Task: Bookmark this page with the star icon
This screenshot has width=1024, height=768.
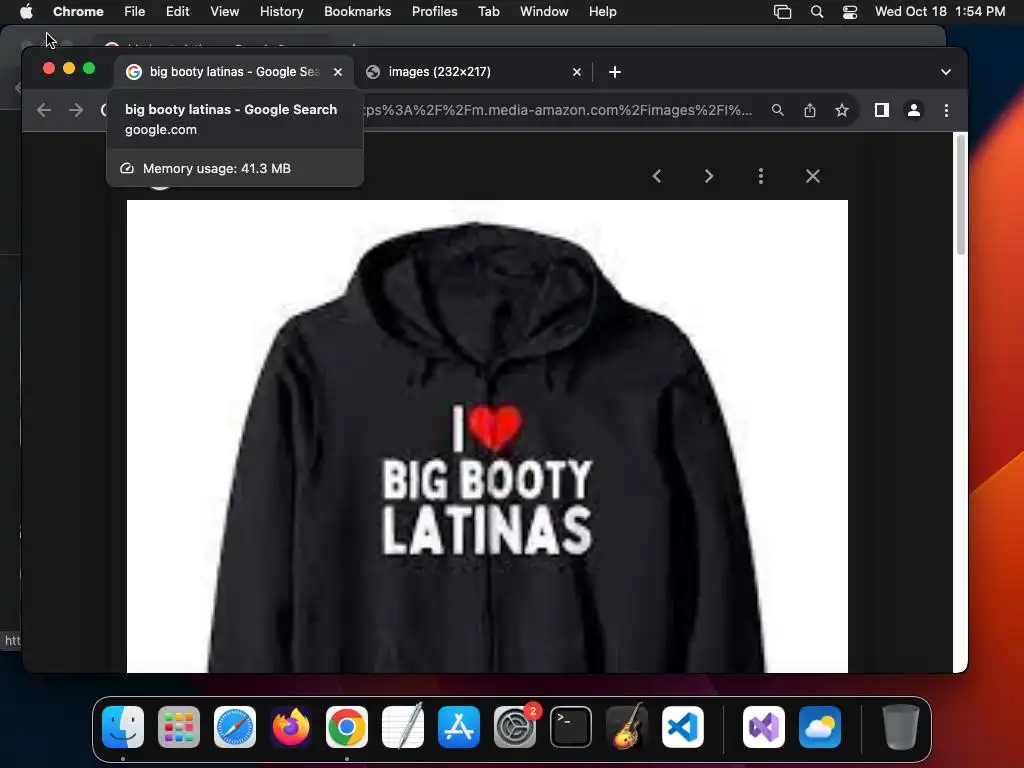Action: pos(842,110)
